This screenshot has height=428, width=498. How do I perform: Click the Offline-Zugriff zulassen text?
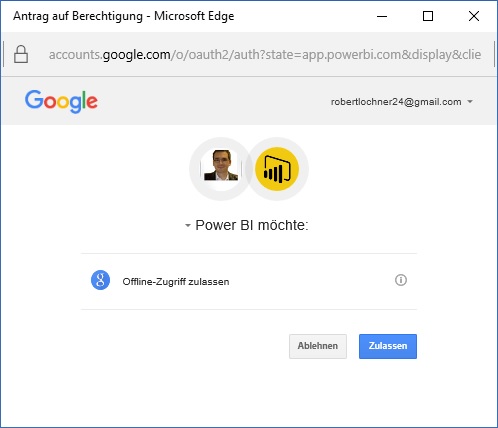(x=176, y=282)
